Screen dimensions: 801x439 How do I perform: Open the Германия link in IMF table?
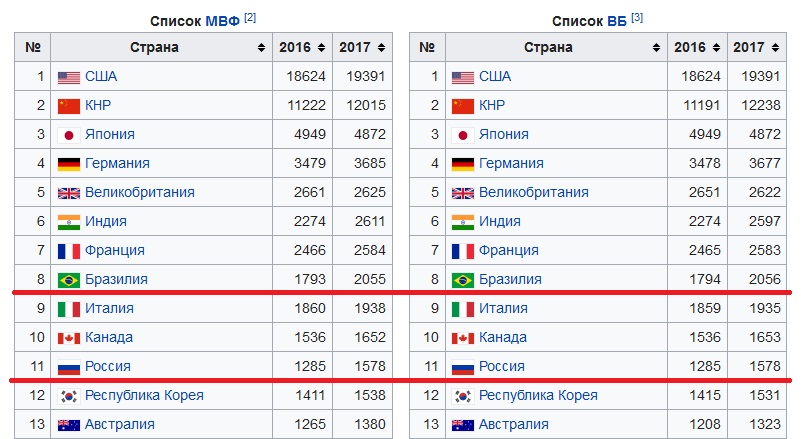tap(117, 164)
